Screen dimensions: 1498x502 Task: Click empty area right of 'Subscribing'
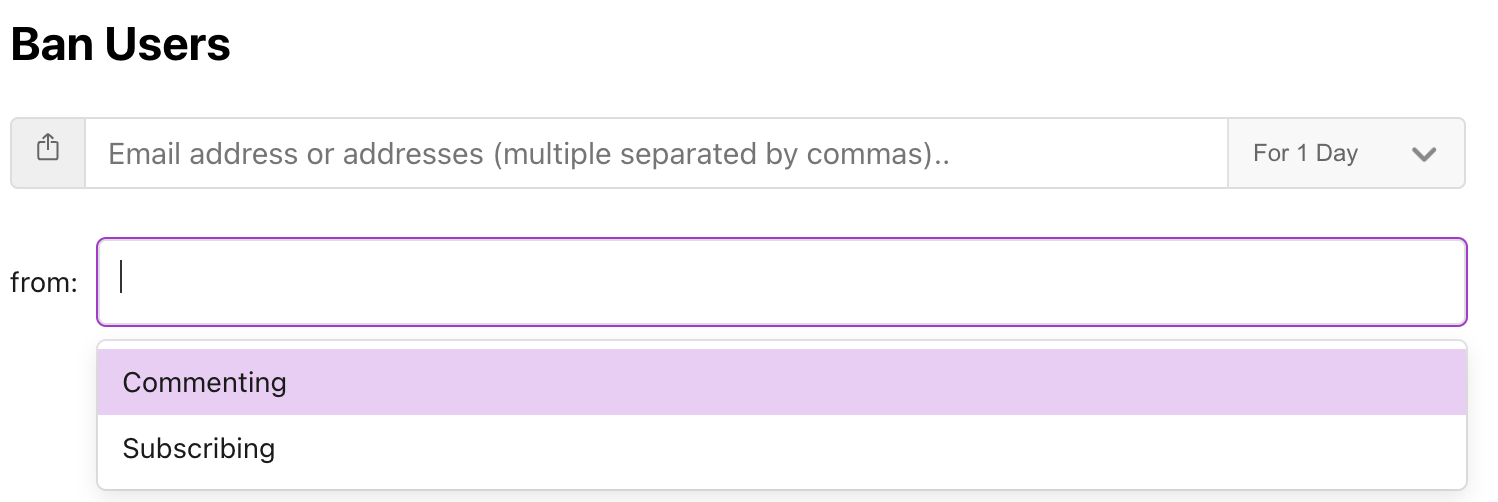pyautogui.click(x=870, y=448)
